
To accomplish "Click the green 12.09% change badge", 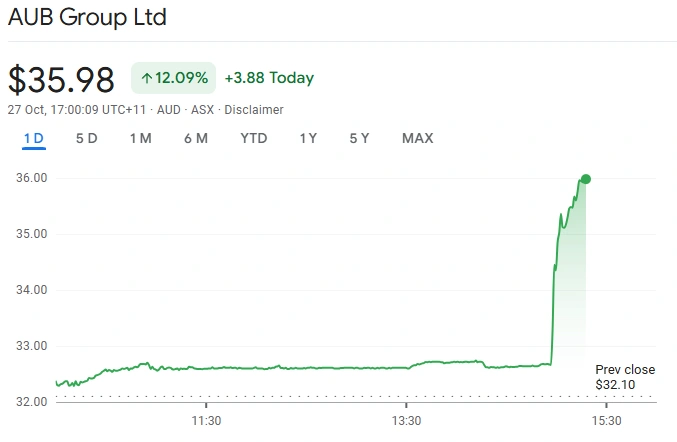I will click(174, 78).
